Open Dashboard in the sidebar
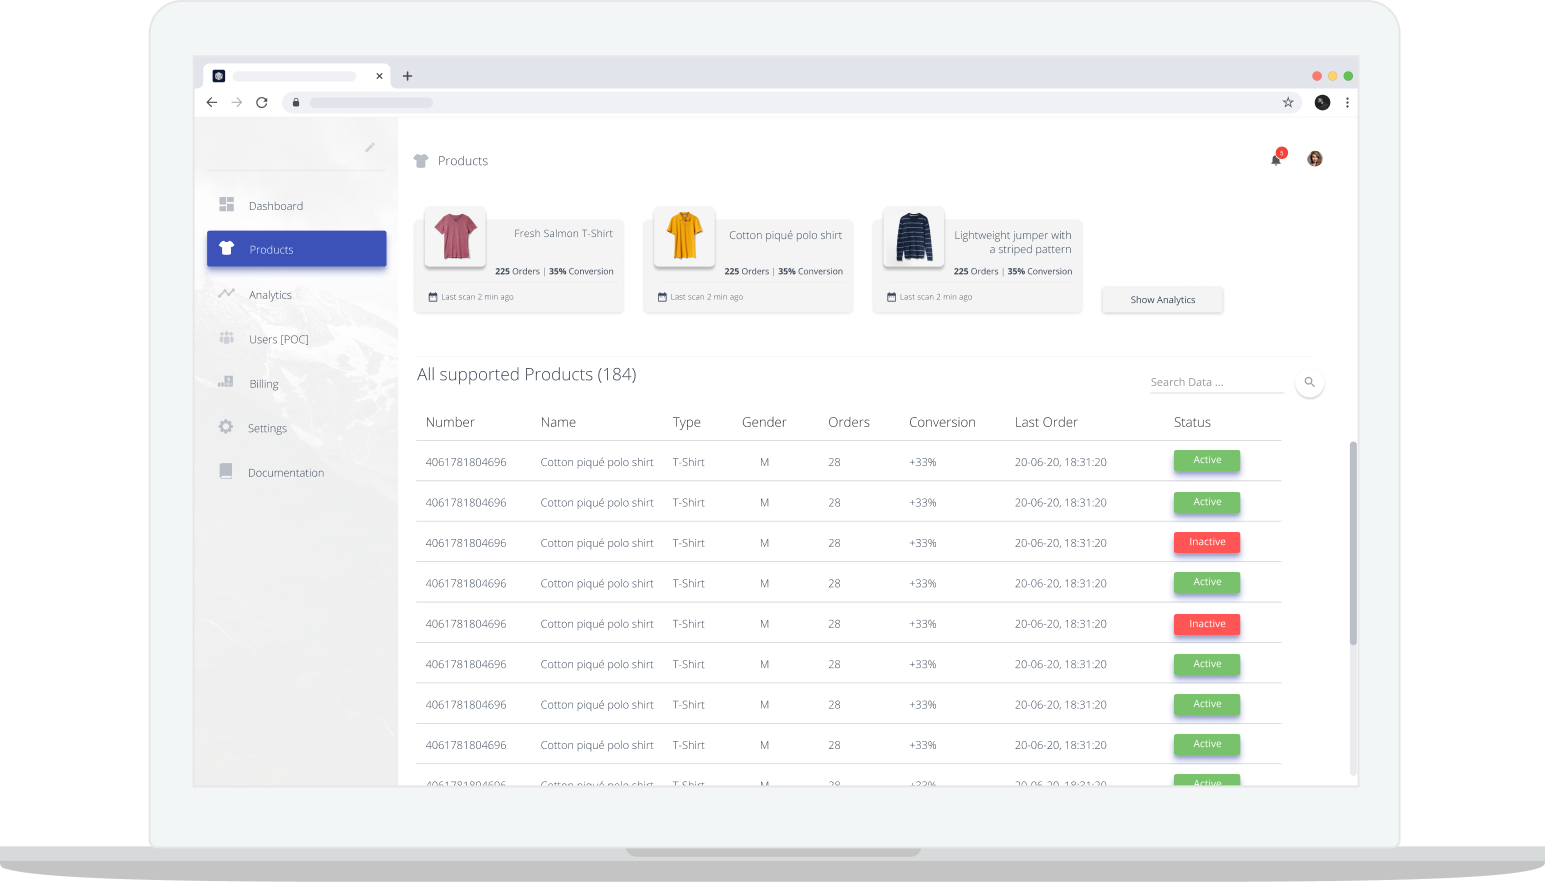The image size is (1546, 882). (275, 206)
